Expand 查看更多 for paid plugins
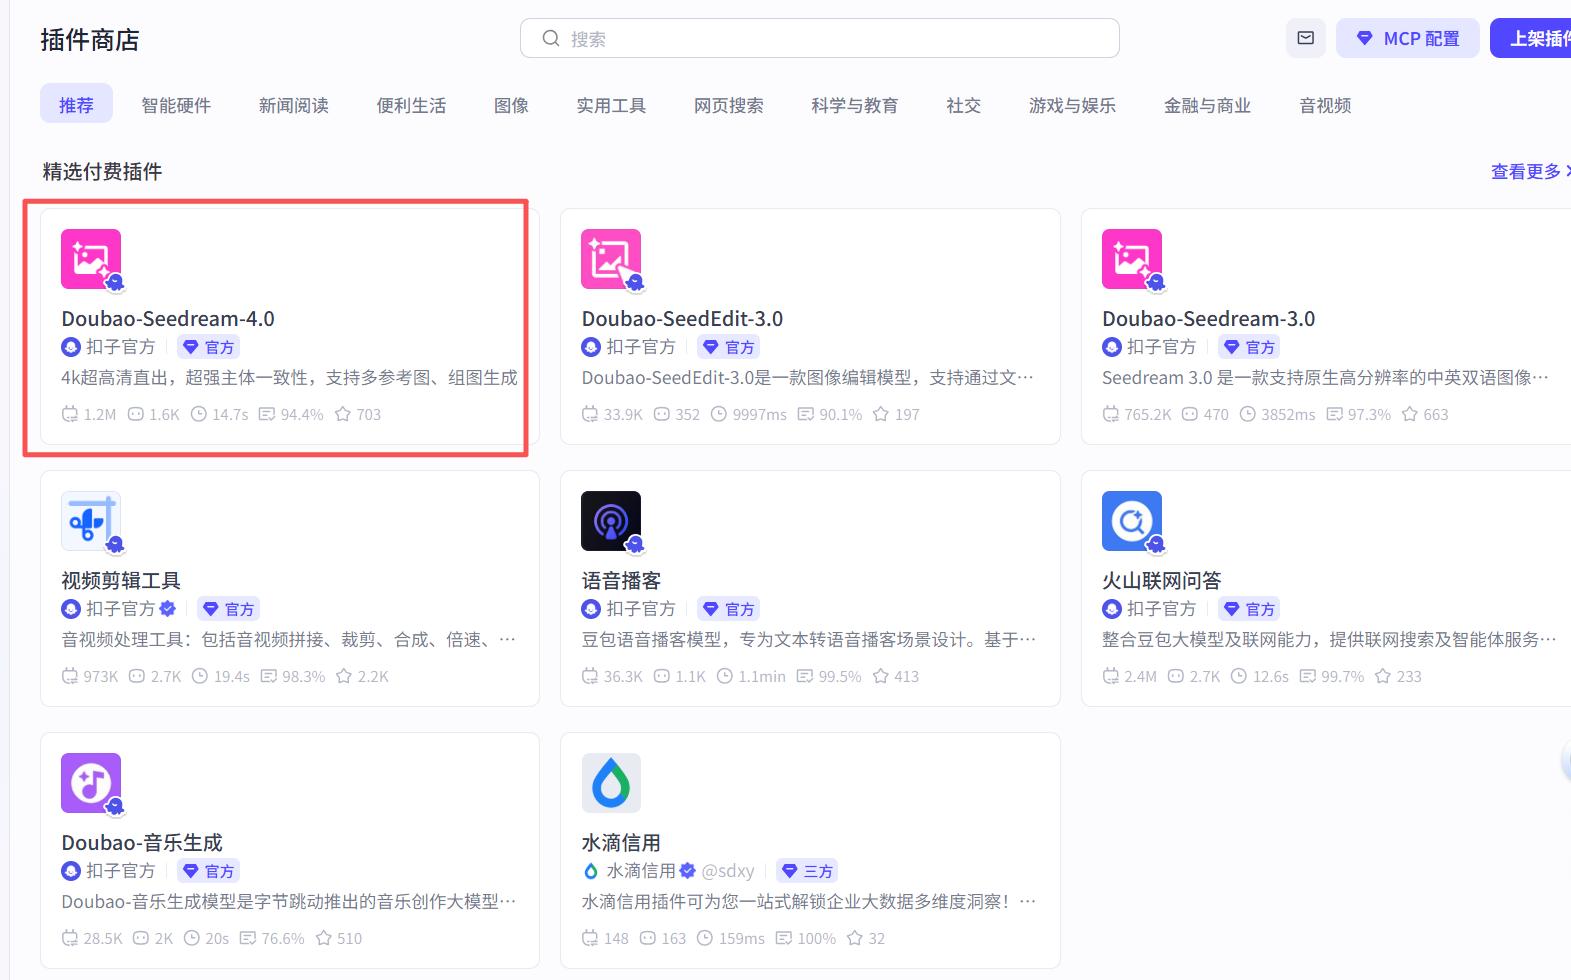1571x980 pixels. [1528, 172]
